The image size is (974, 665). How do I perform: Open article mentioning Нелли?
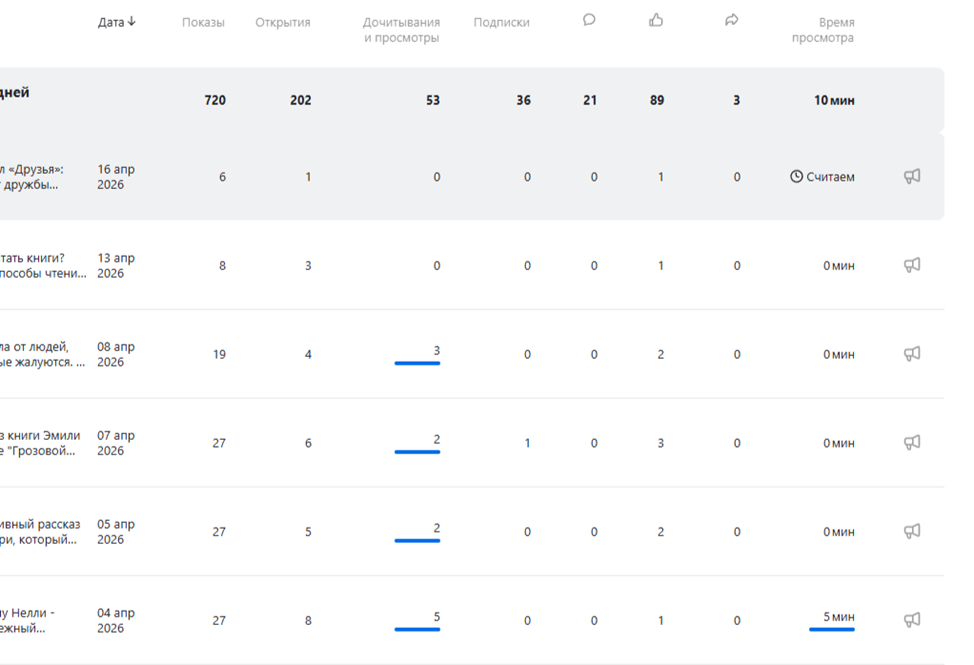pos(27,621)
